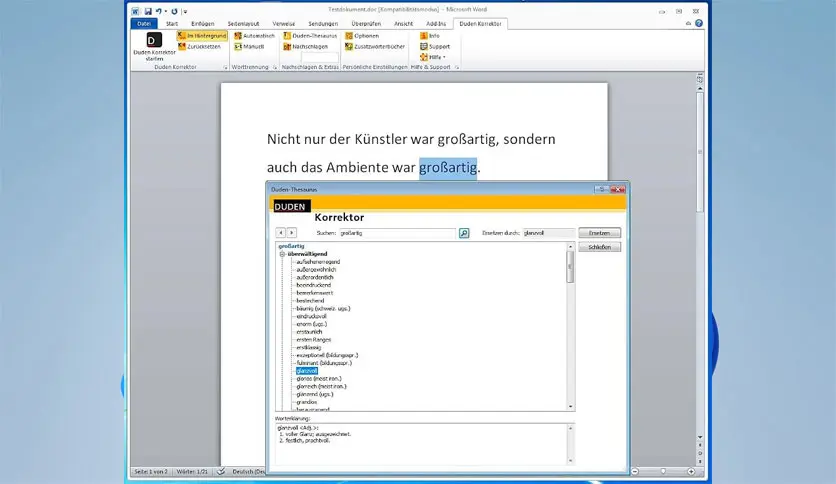Click the Support ribbon button

[435, 46]
